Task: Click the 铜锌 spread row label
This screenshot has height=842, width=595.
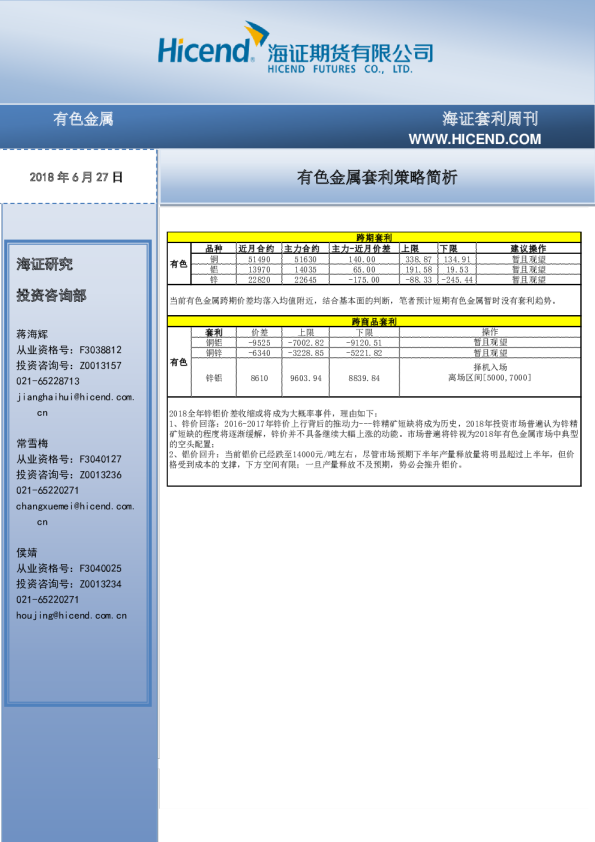Action: point(214,353)
